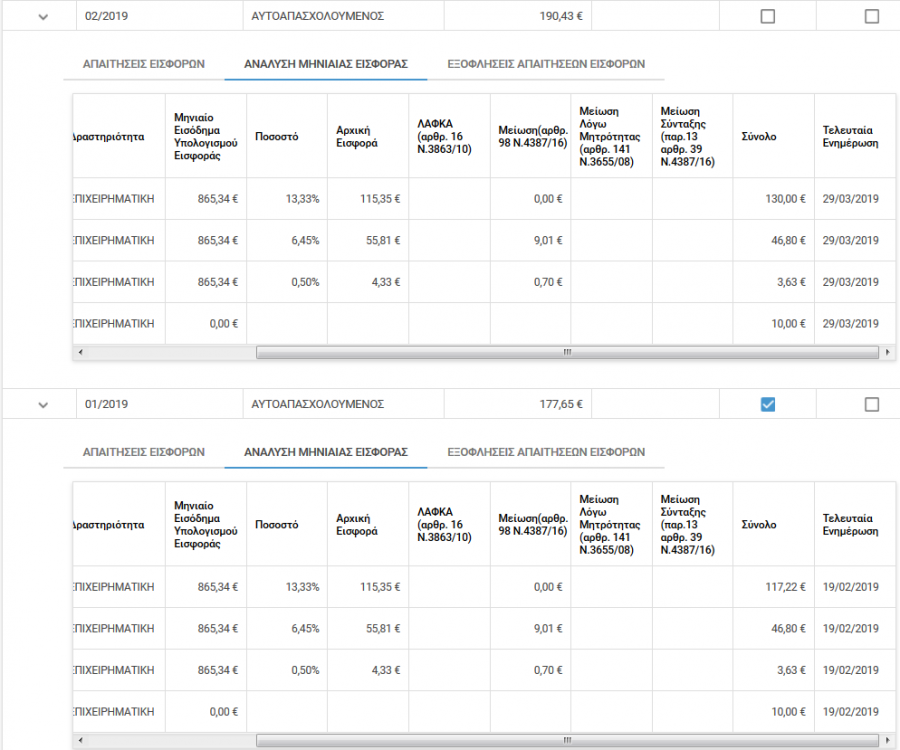The image size is (900, 750).
Task: Tick the last checkbox in the 02/2019 row
Action: [x=871, y=16]
